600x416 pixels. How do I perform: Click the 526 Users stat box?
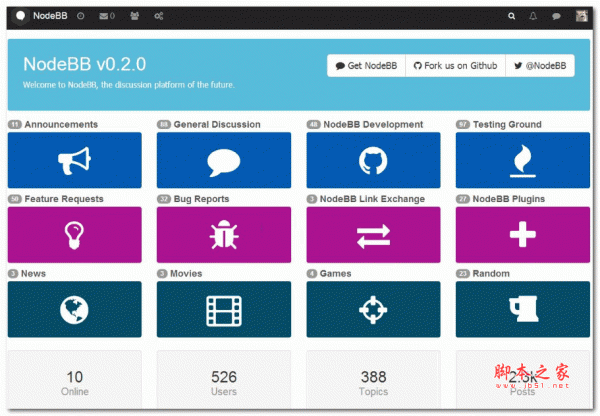coord(224,379)
